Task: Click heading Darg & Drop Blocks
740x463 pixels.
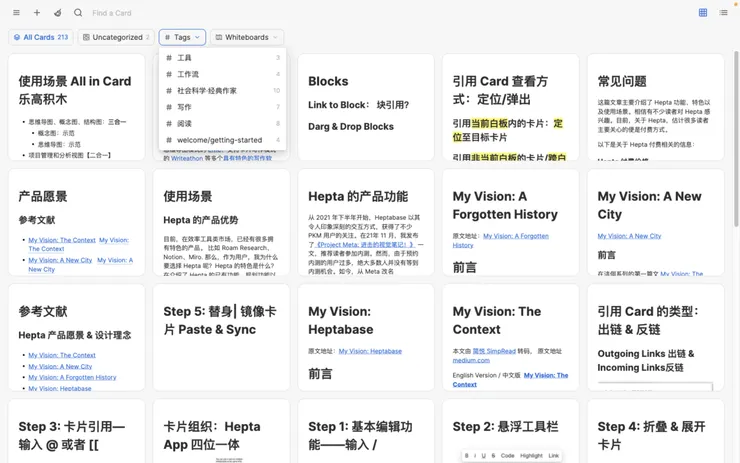Action: (351, 126)
